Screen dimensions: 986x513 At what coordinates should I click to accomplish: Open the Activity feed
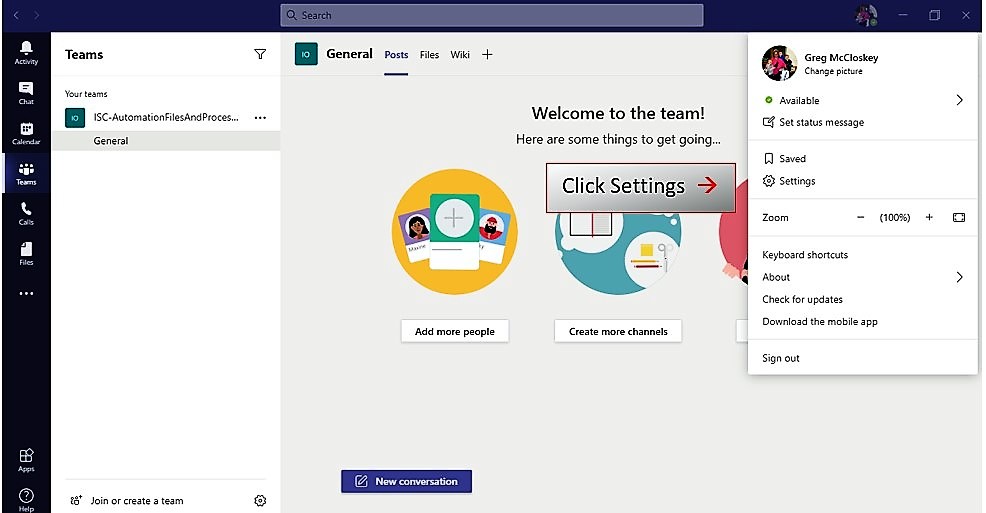pos(26,53)
